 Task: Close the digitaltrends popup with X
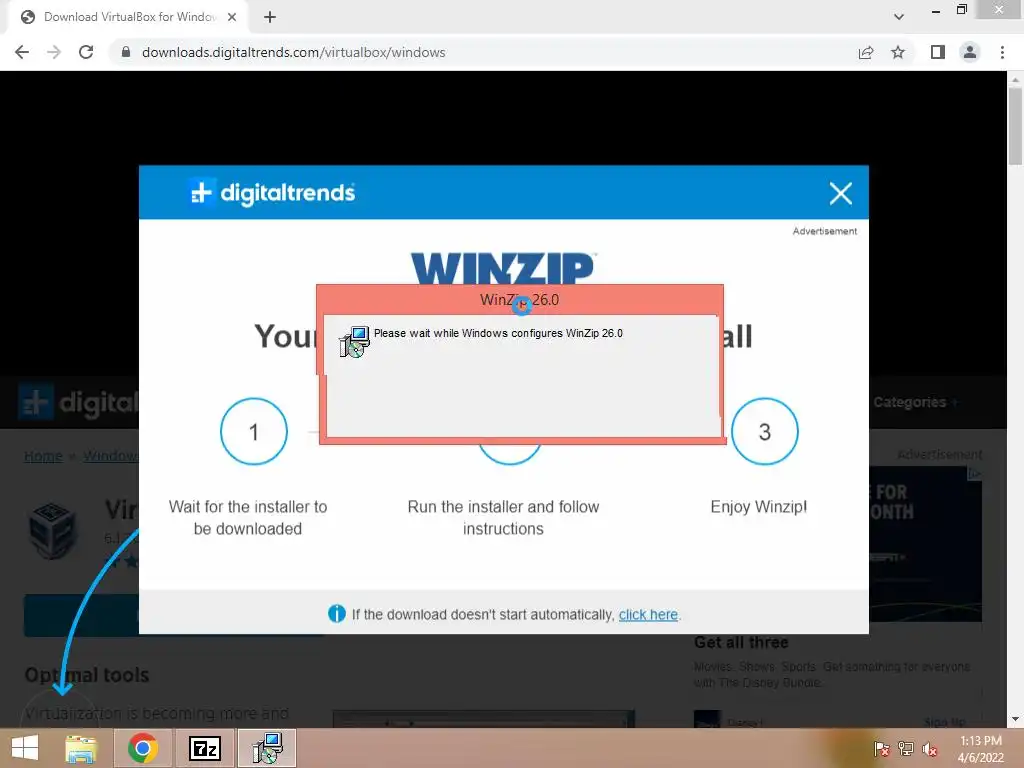840,193
